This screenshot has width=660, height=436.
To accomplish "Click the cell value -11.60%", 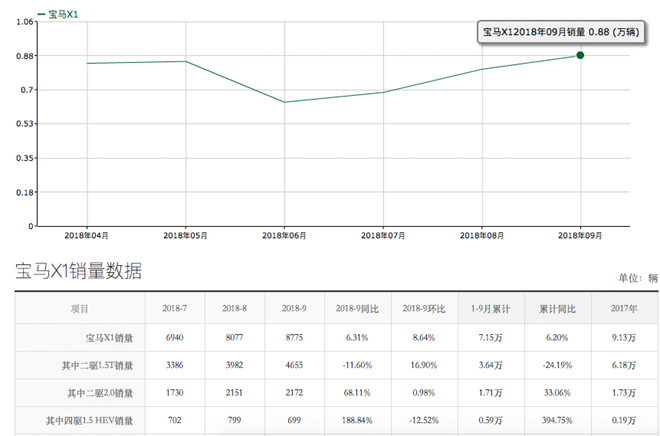I will click(x=357, y=365).
